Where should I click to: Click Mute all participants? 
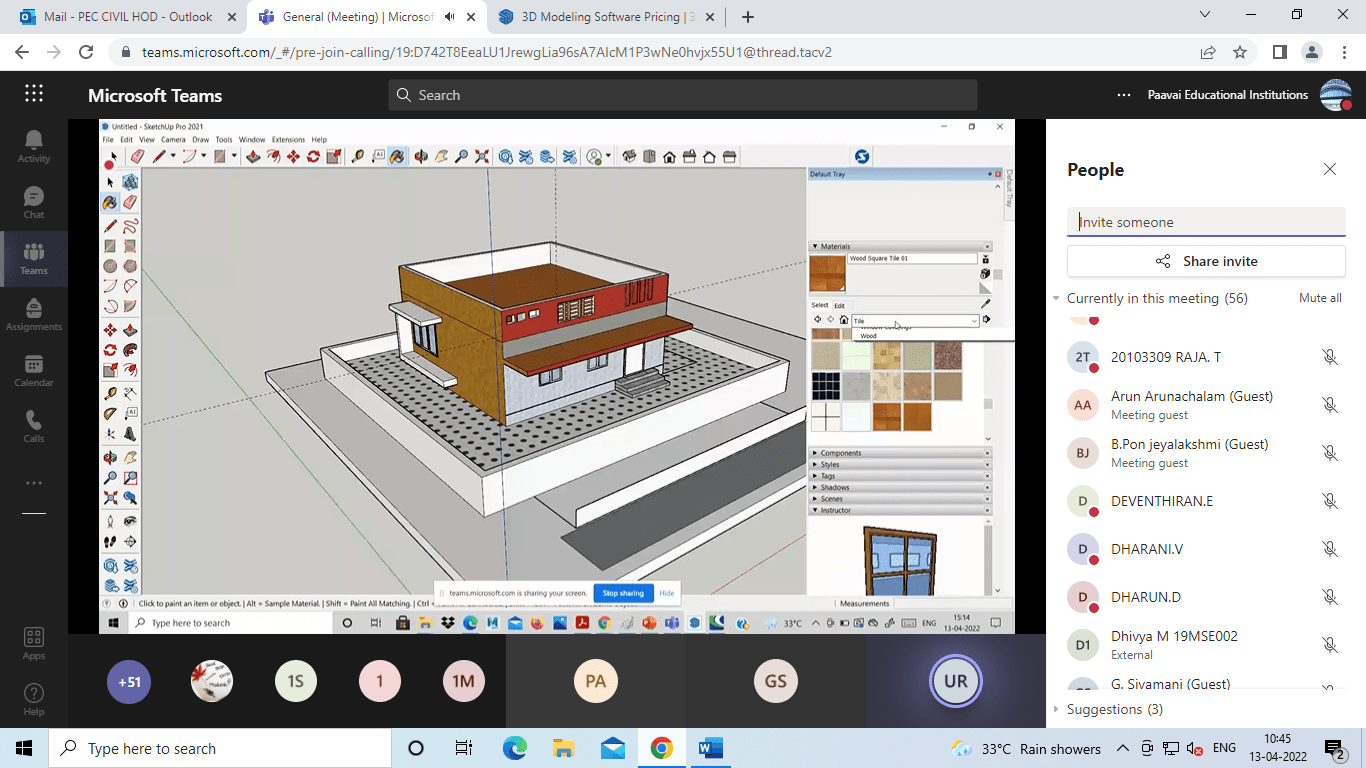[x=1319, y=298]
